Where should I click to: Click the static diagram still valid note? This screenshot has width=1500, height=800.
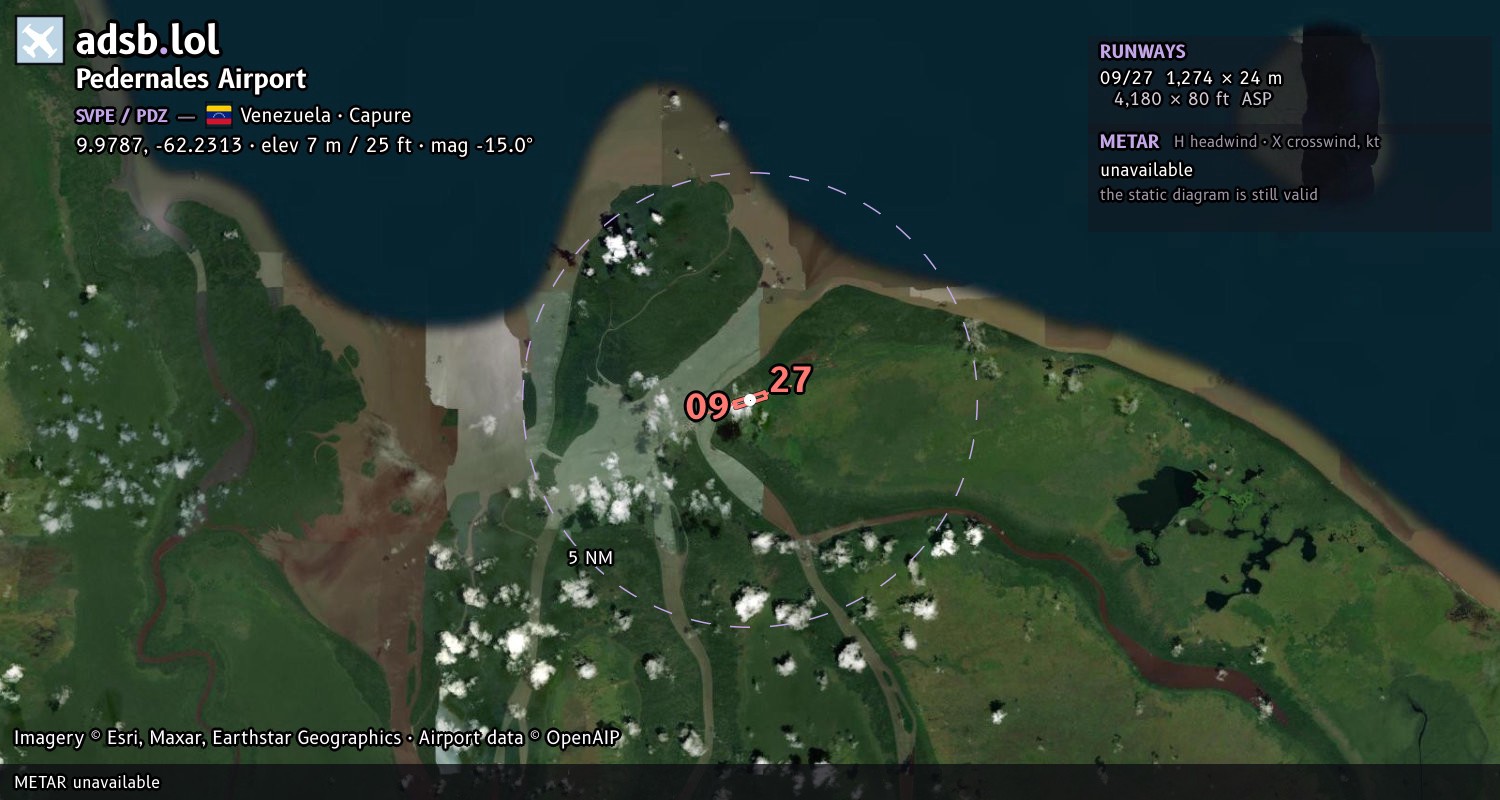[x=1209, y=195]
